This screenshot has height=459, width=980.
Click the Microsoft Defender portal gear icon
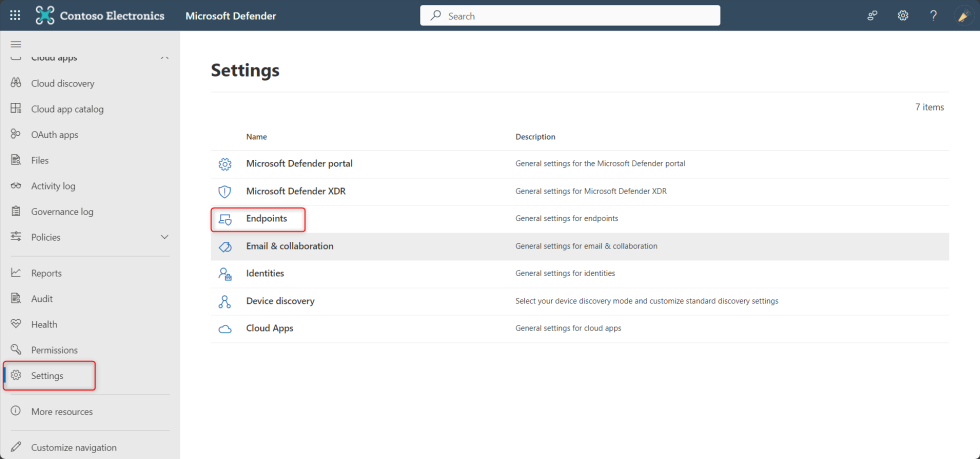tap(225, 164)
